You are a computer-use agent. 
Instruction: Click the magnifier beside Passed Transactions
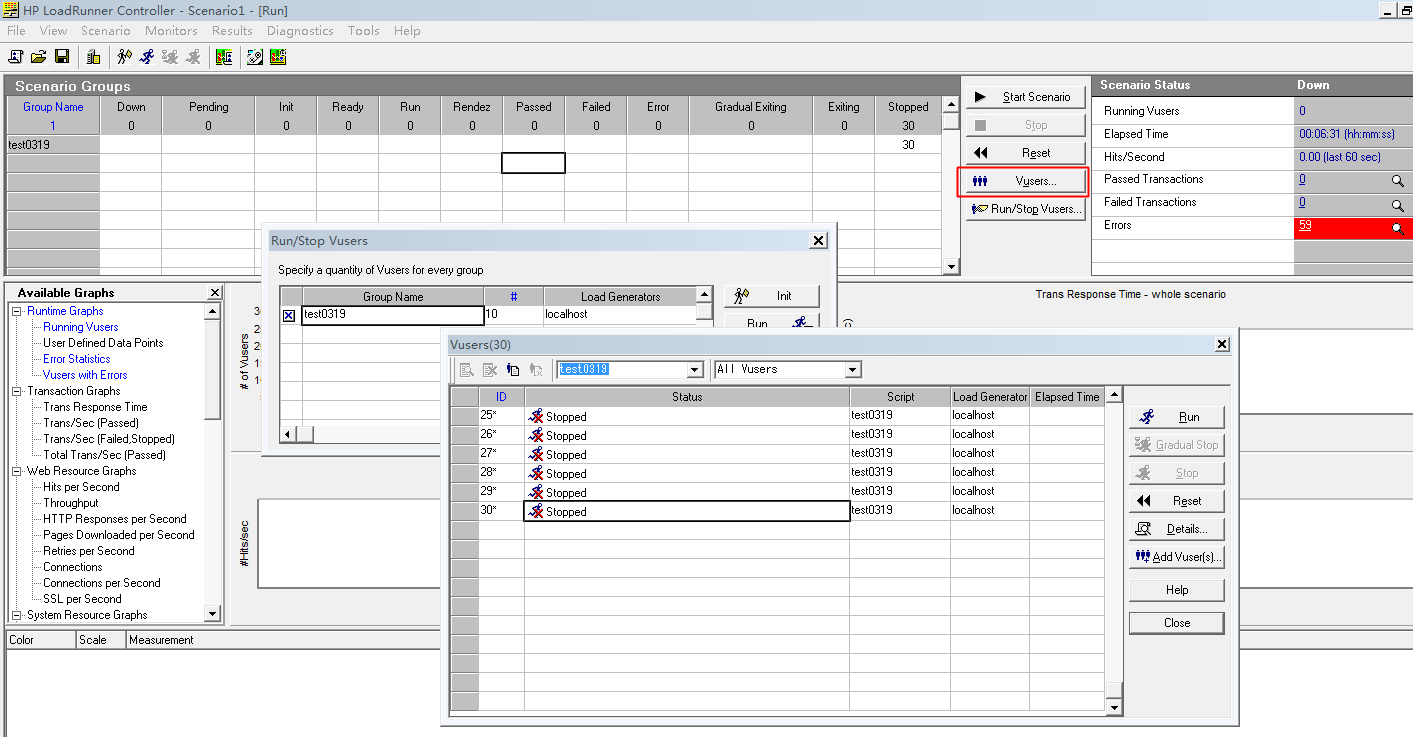pyautogui.click(x=1397, y=181)
